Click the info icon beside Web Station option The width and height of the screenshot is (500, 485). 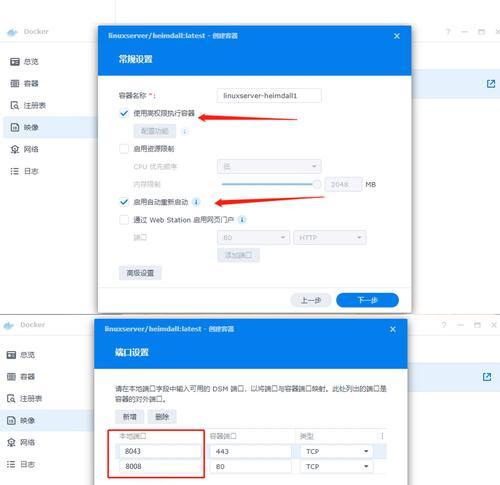click(243, 220)
